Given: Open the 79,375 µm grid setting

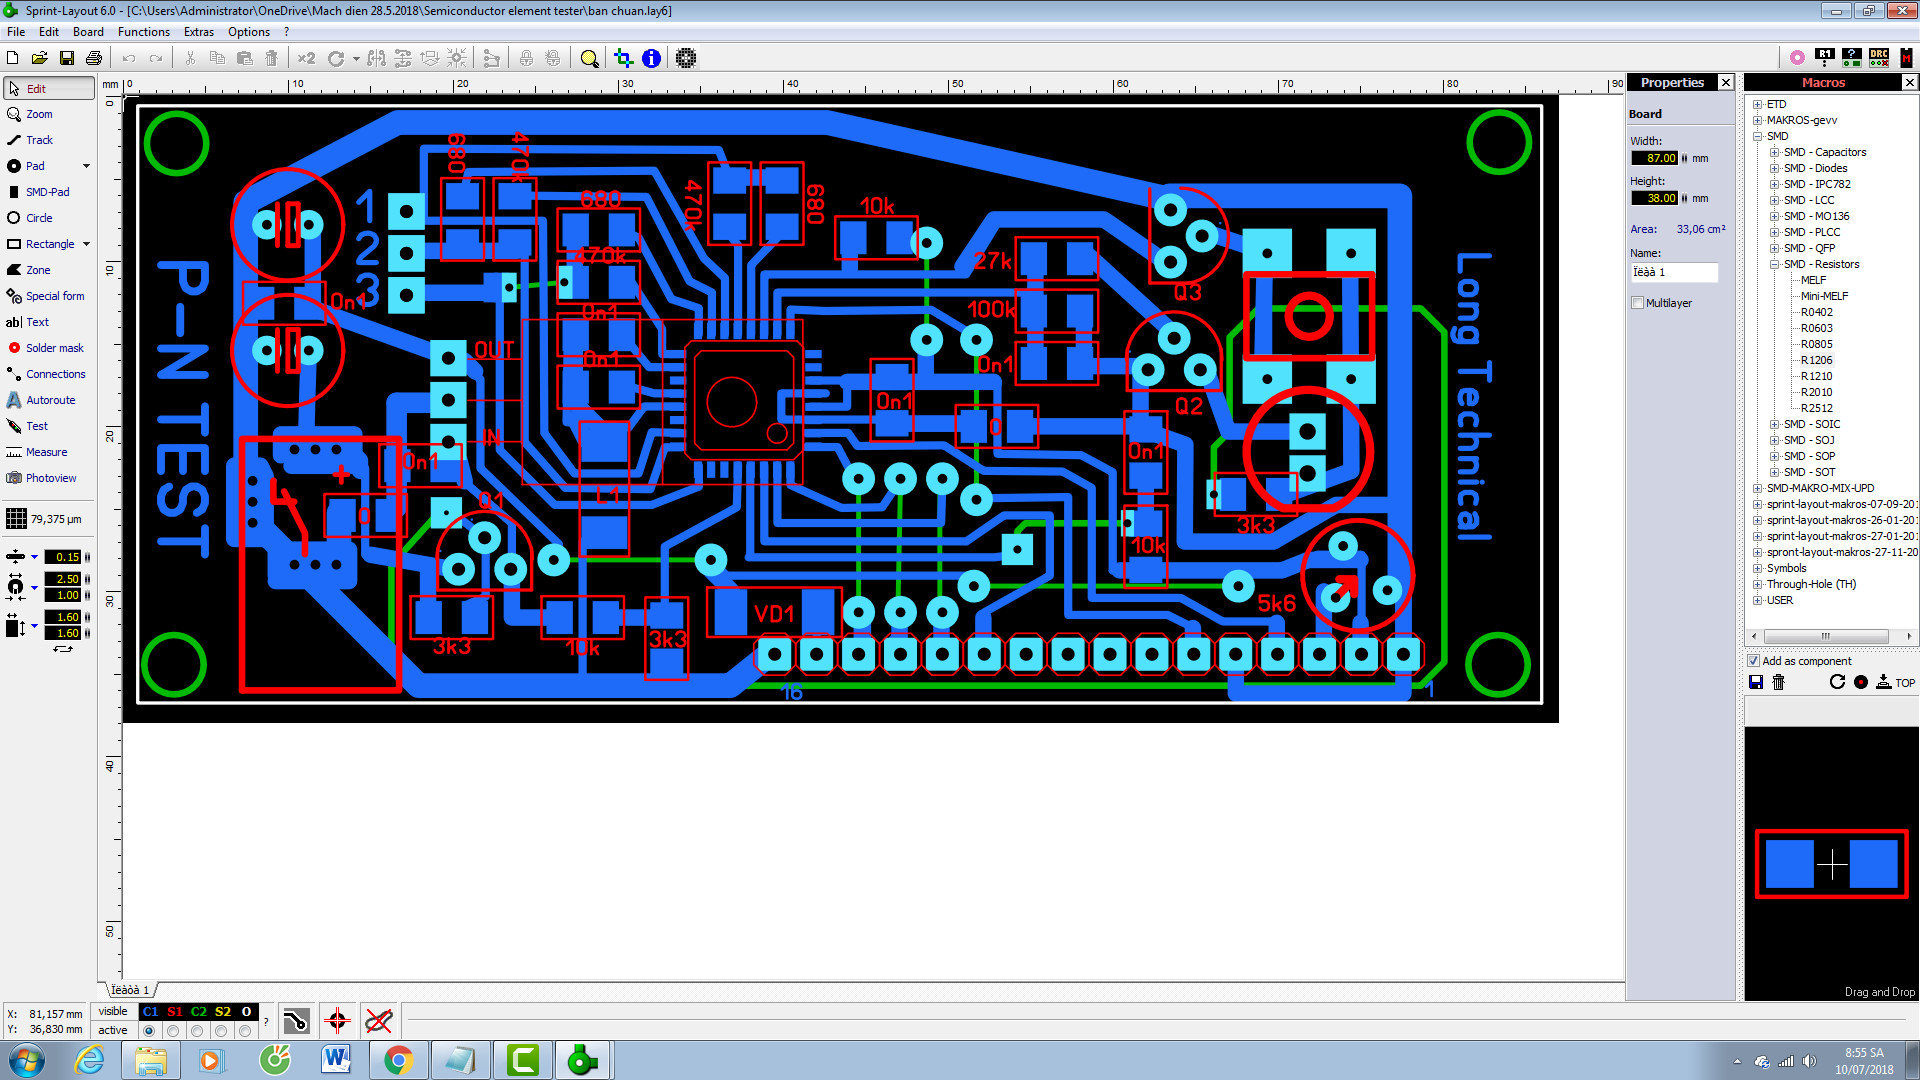Looking at the screenshot, I should click(46, 519).
